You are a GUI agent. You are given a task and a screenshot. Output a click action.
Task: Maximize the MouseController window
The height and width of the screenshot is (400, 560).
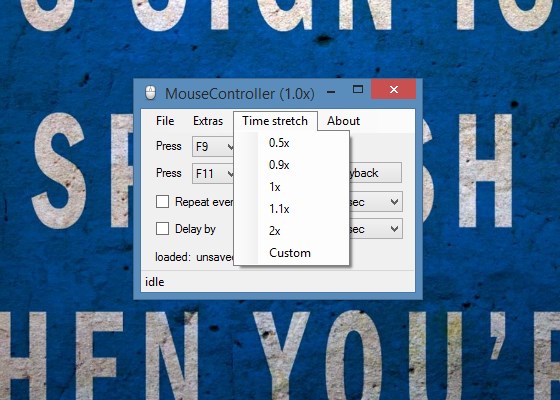(358, 89)
